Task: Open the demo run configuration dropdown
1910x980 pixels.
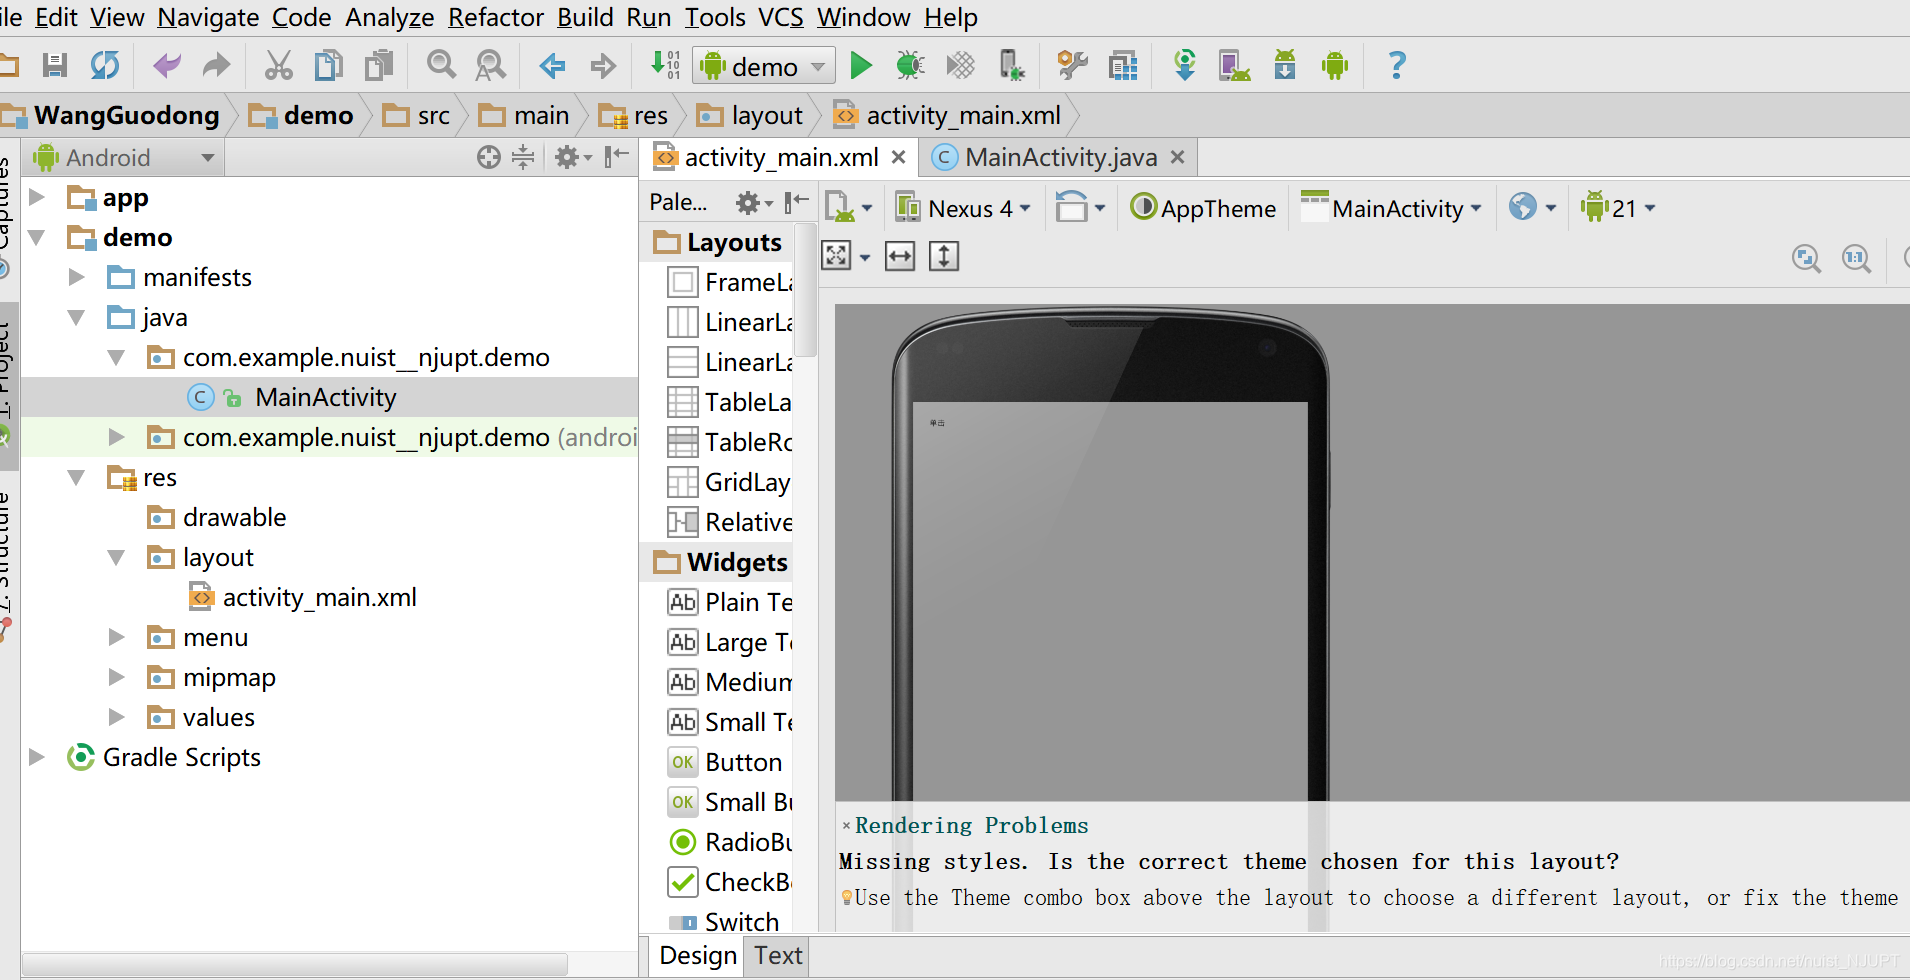Action: (x=764, y=67)
